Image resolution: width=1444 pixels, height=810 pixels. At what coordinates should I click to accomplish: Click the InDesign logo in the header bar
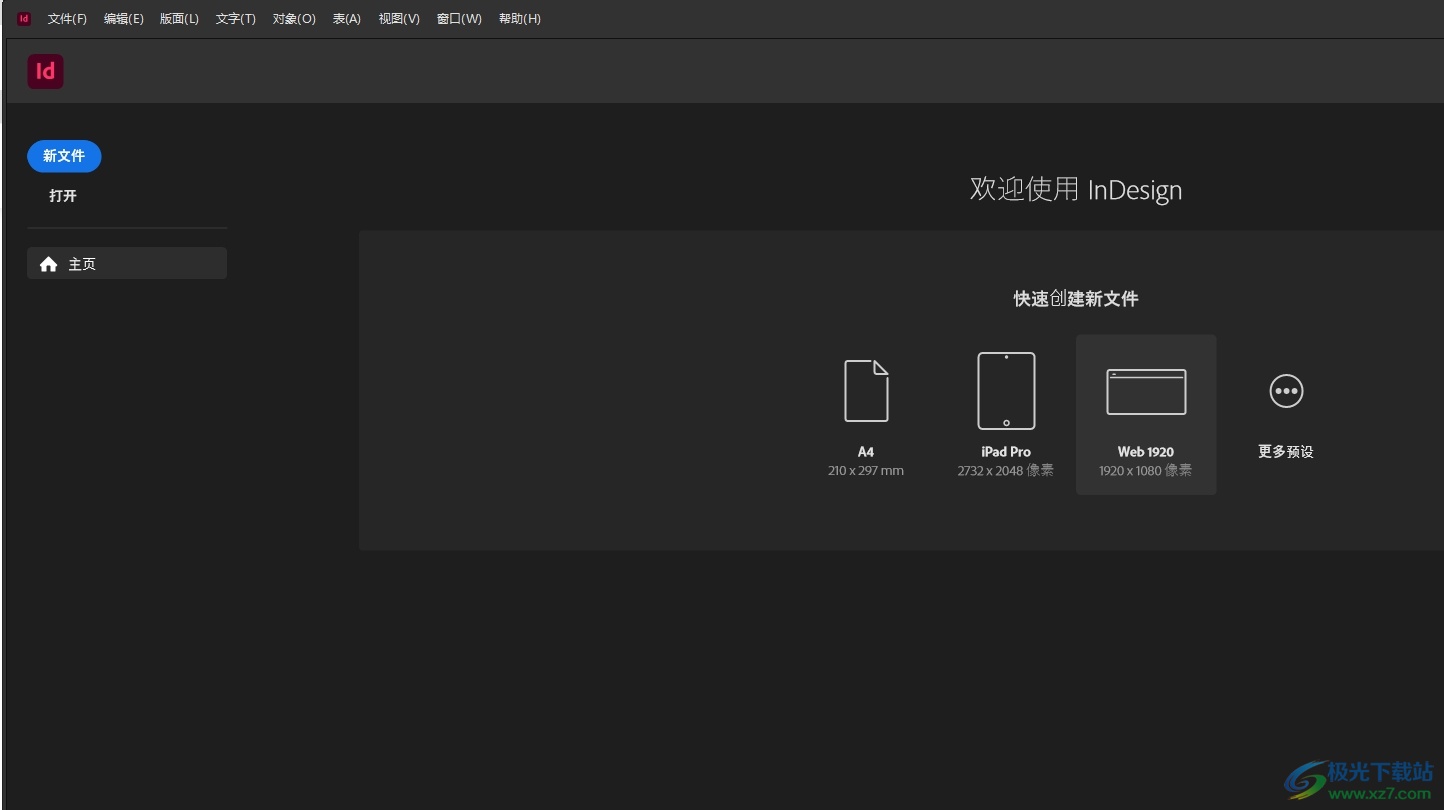45,71
